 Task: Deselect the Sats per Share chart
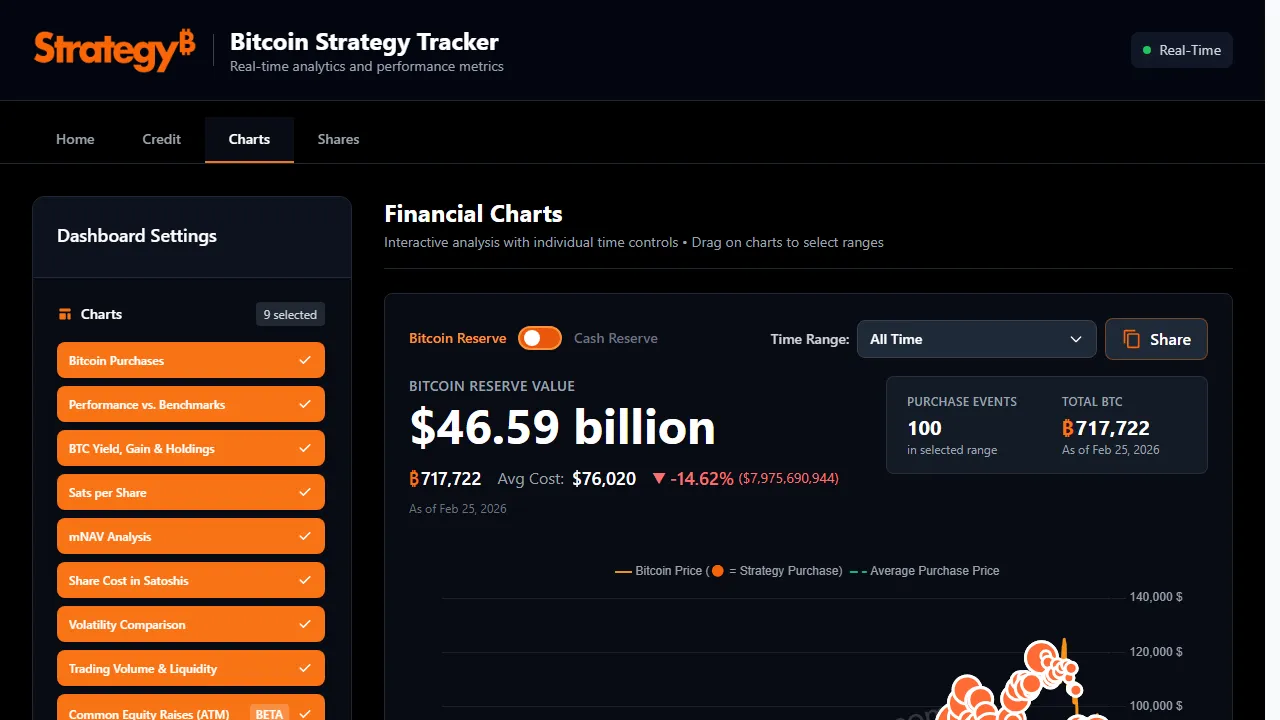[x=190, y=492]
